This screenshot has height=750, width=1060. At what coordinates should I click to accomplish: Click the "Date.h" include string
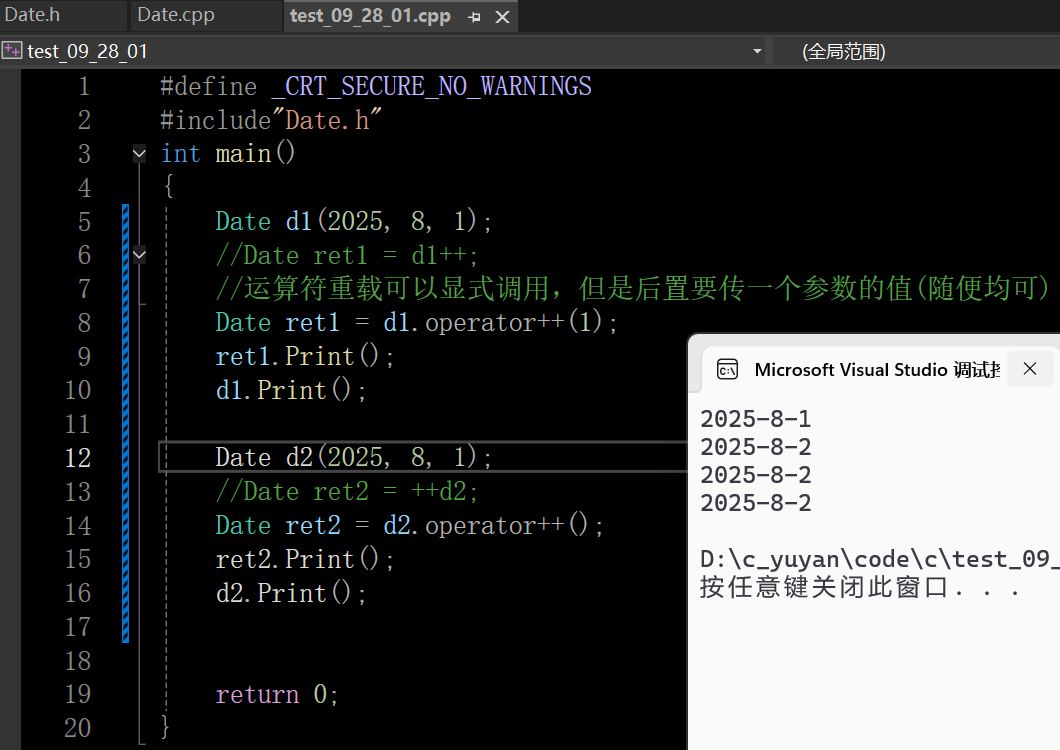click(x=327, y=120)
